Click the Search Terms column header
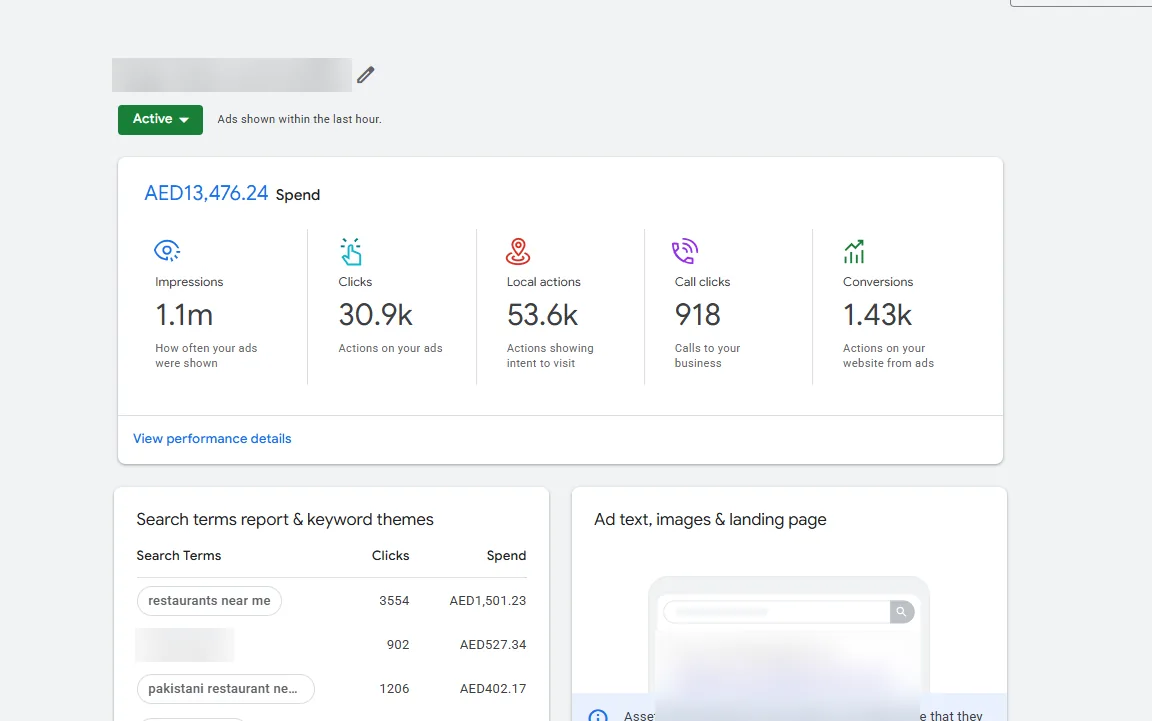This screenshot has height=721, width=1152. (179, 556)
